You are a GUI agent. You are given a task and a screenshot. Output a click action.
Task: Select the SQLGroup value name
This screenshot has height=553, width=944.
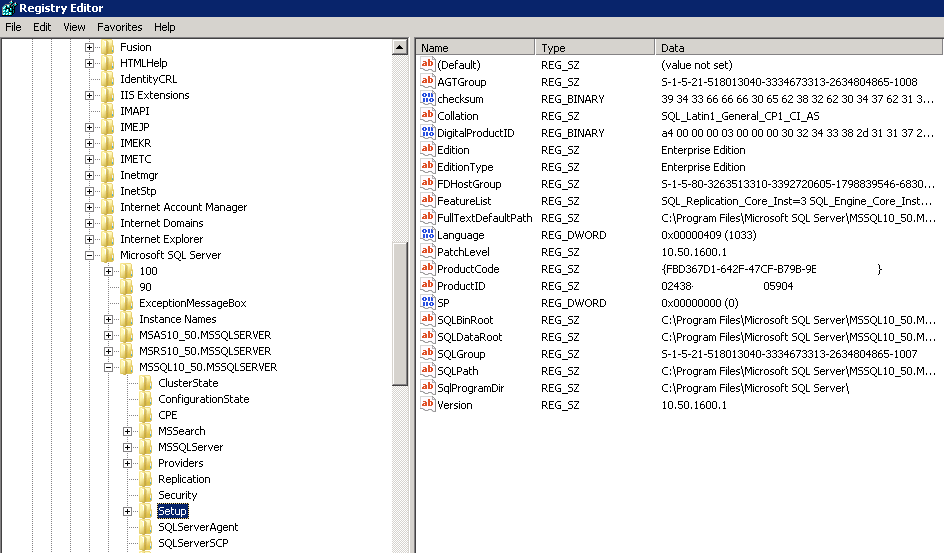[x=461, y=354]
